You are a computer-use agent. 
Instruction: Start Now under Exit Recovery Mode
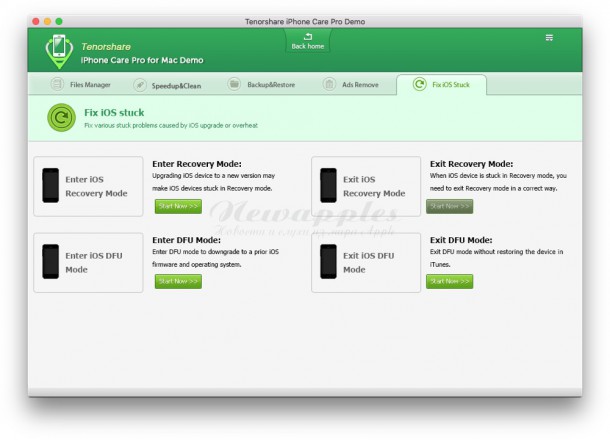[x=449, y=206]
